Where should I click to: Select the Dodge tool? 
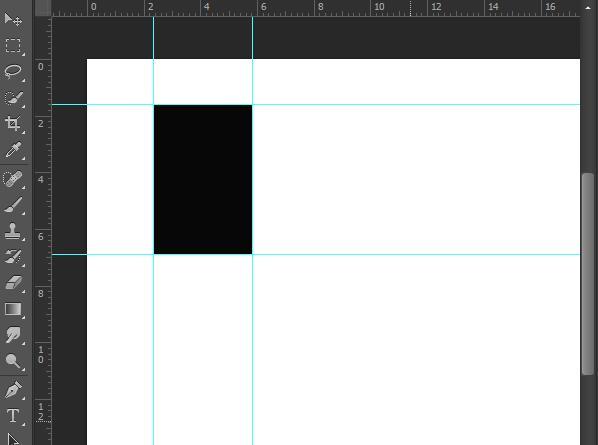13,361
